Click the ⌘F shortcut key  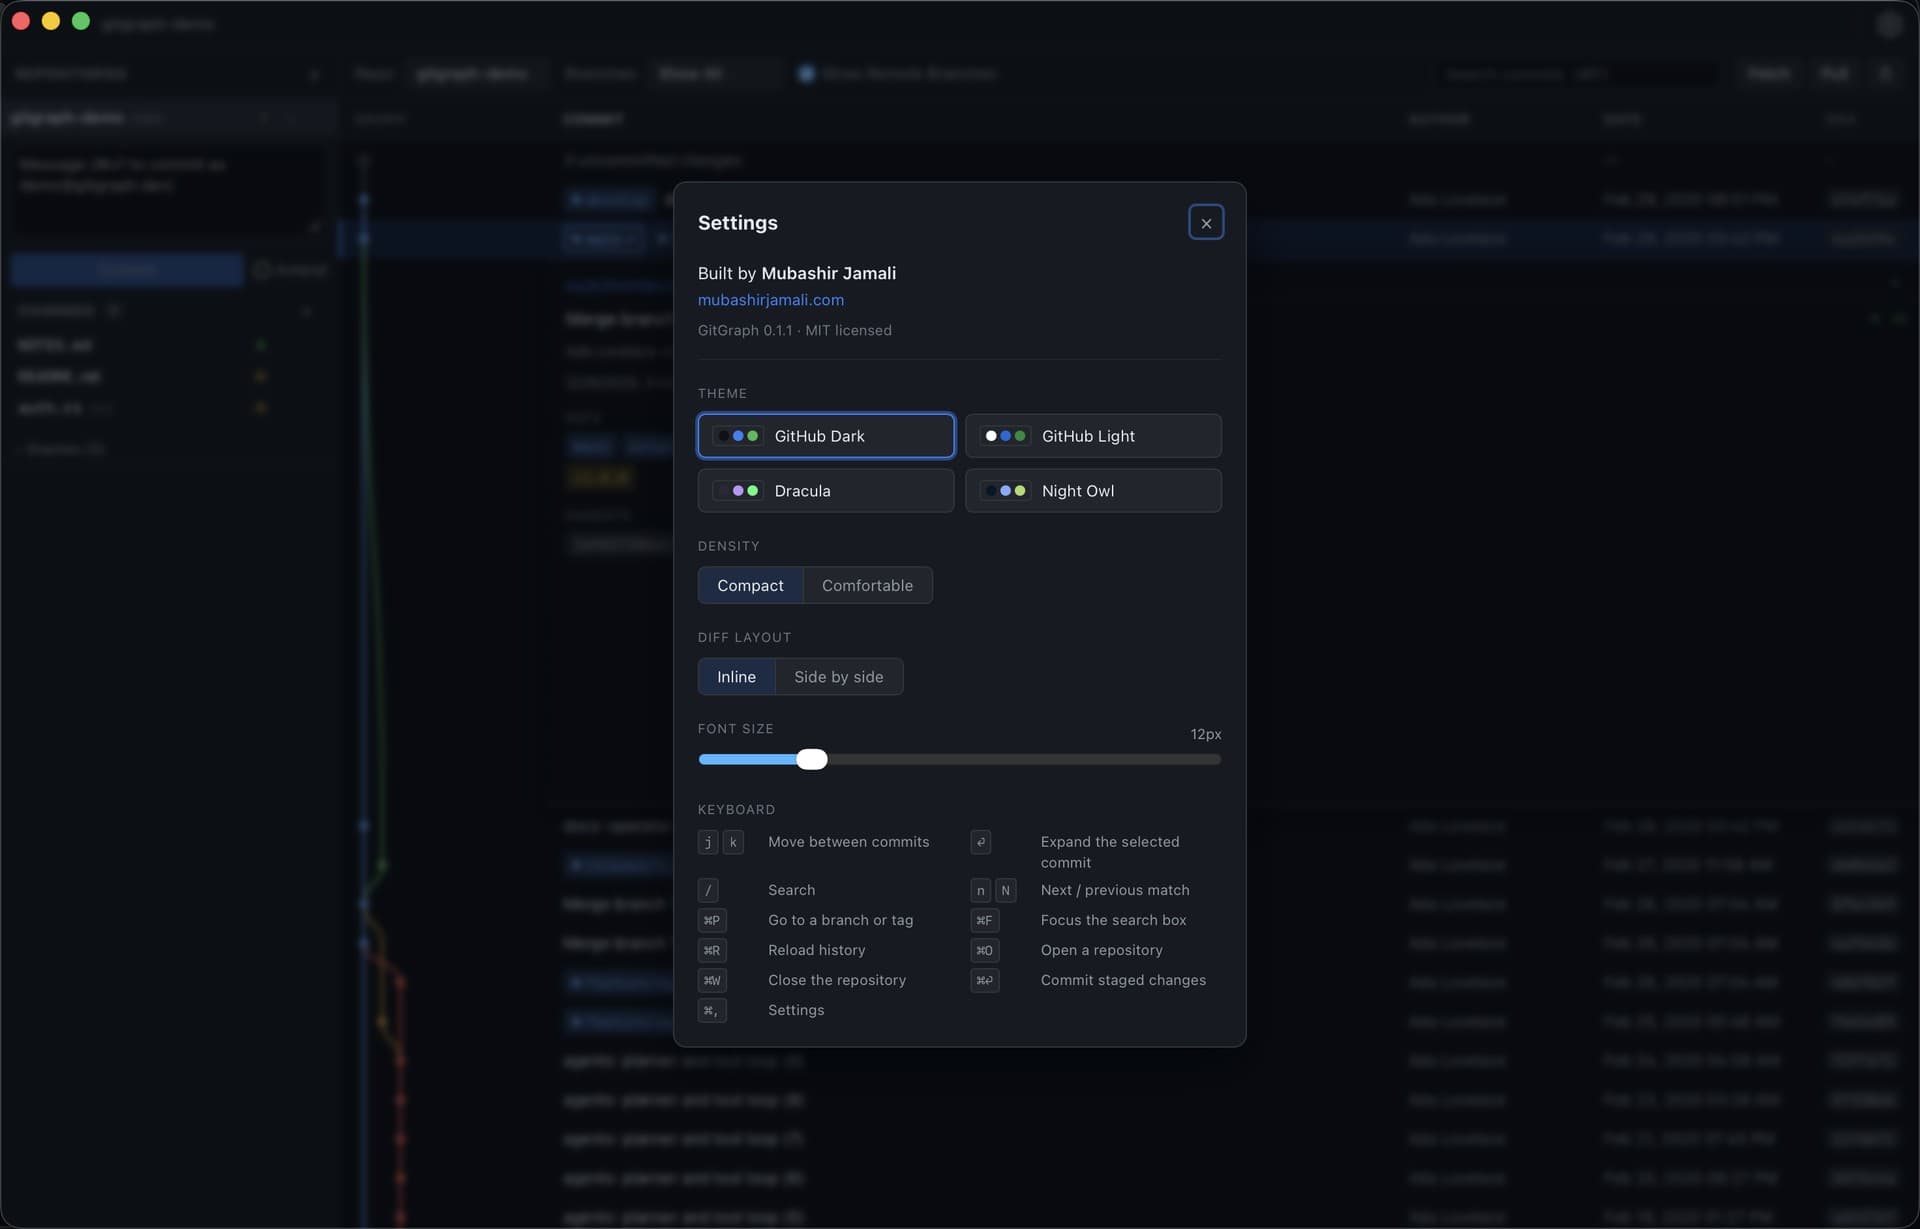coord(985,921)
